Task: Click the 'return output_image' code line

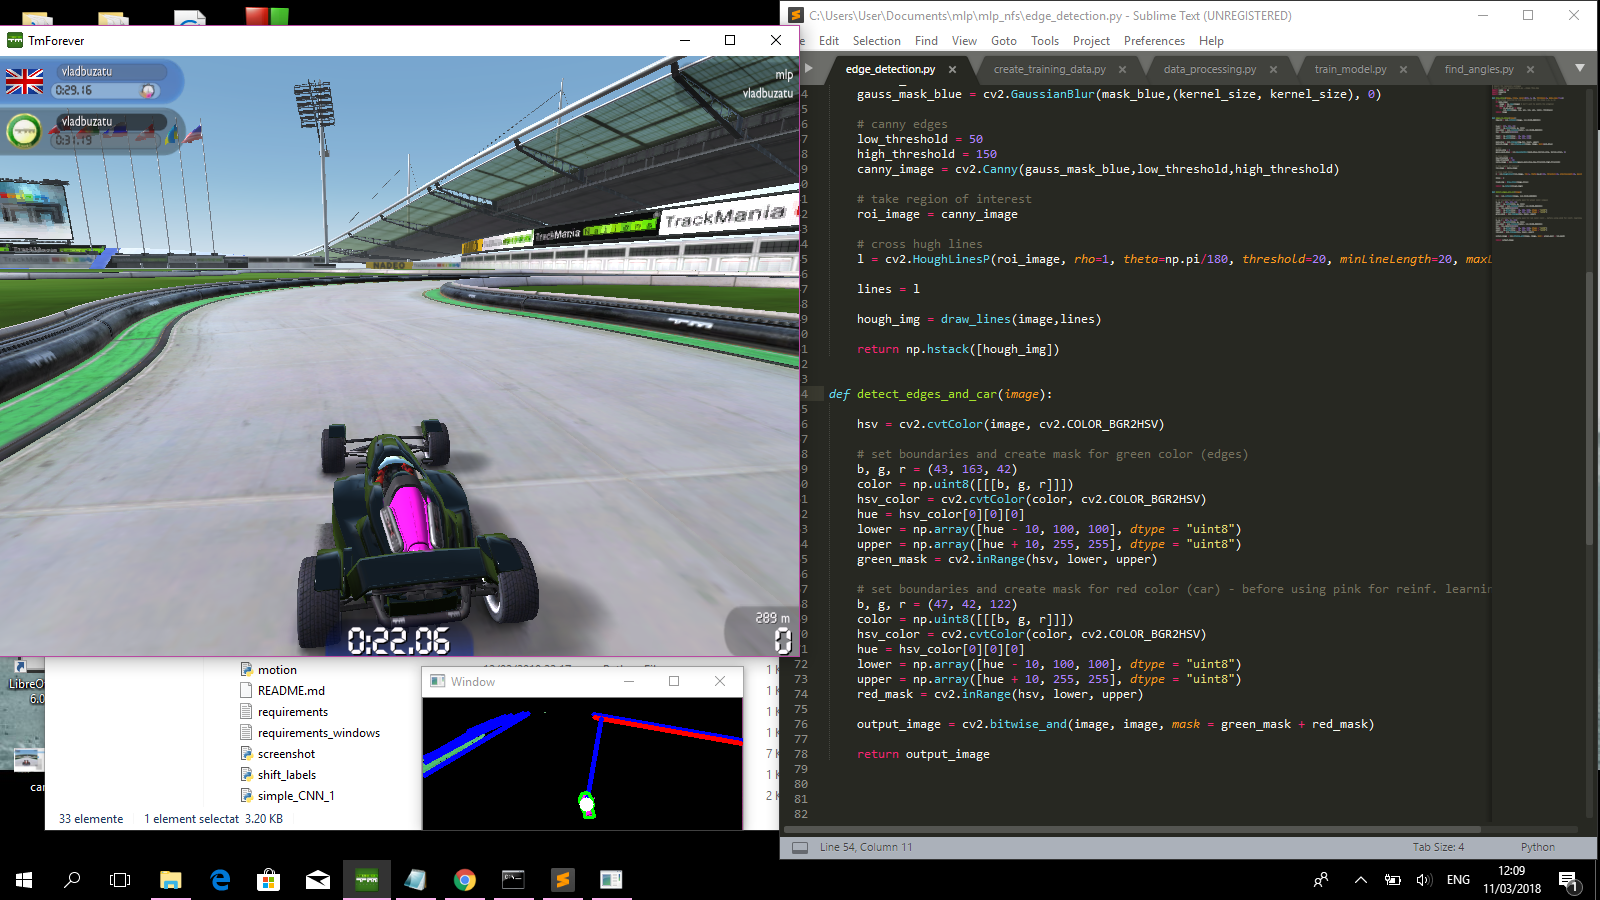Action: tap(923, 754)
